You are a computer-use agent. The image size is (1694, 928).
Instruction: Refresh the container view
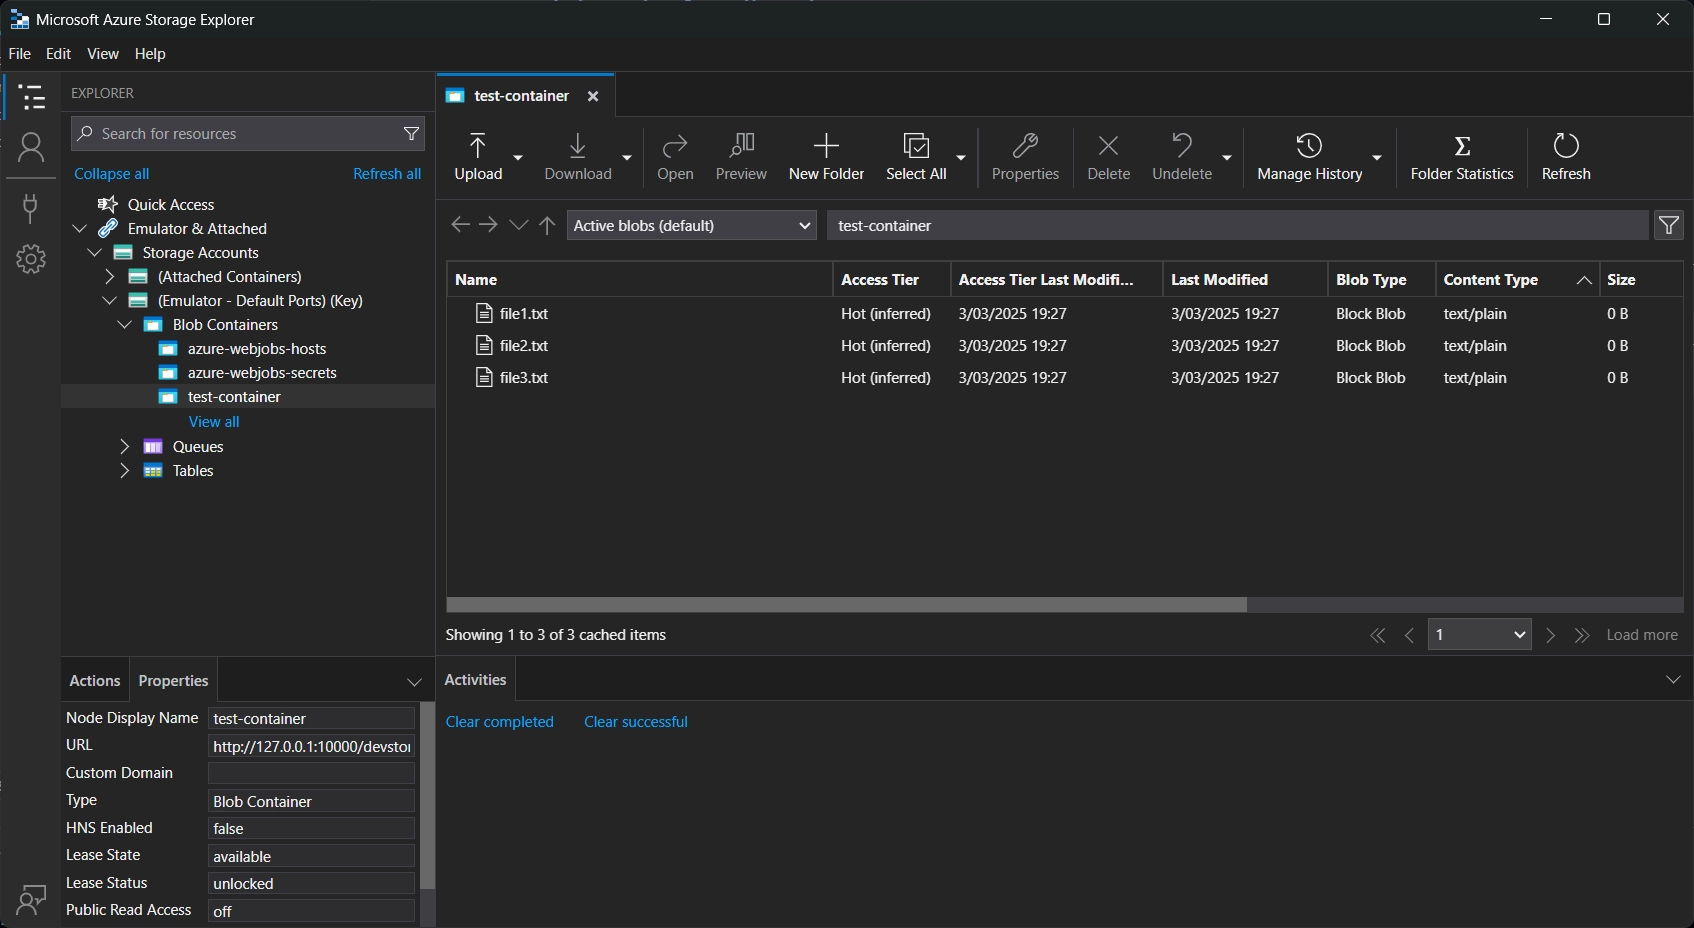(1566, 157)
